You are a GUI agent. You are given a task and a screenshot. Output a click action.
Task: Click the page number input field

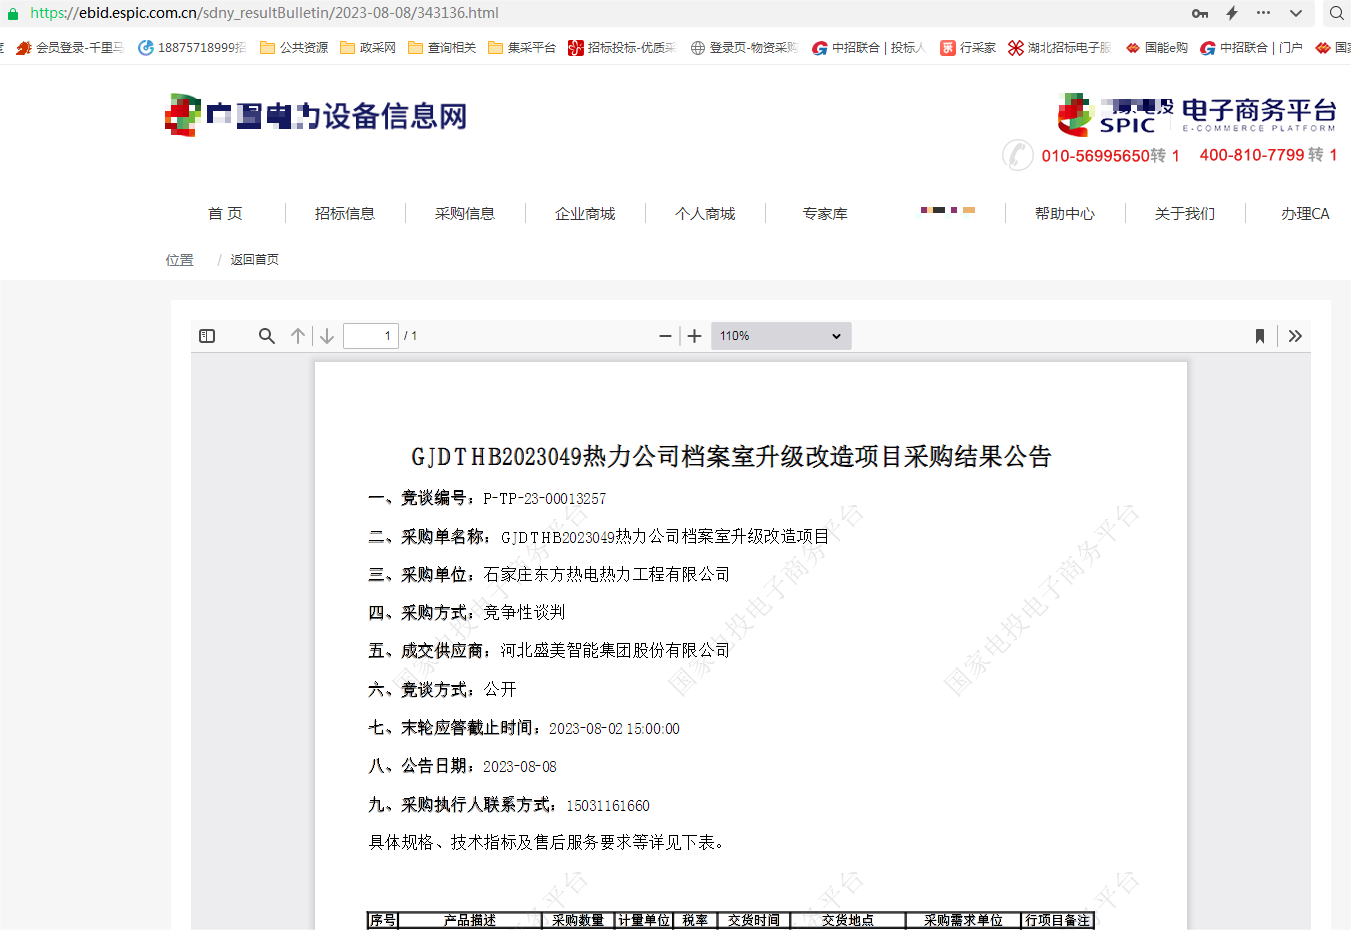coord(370,336)
